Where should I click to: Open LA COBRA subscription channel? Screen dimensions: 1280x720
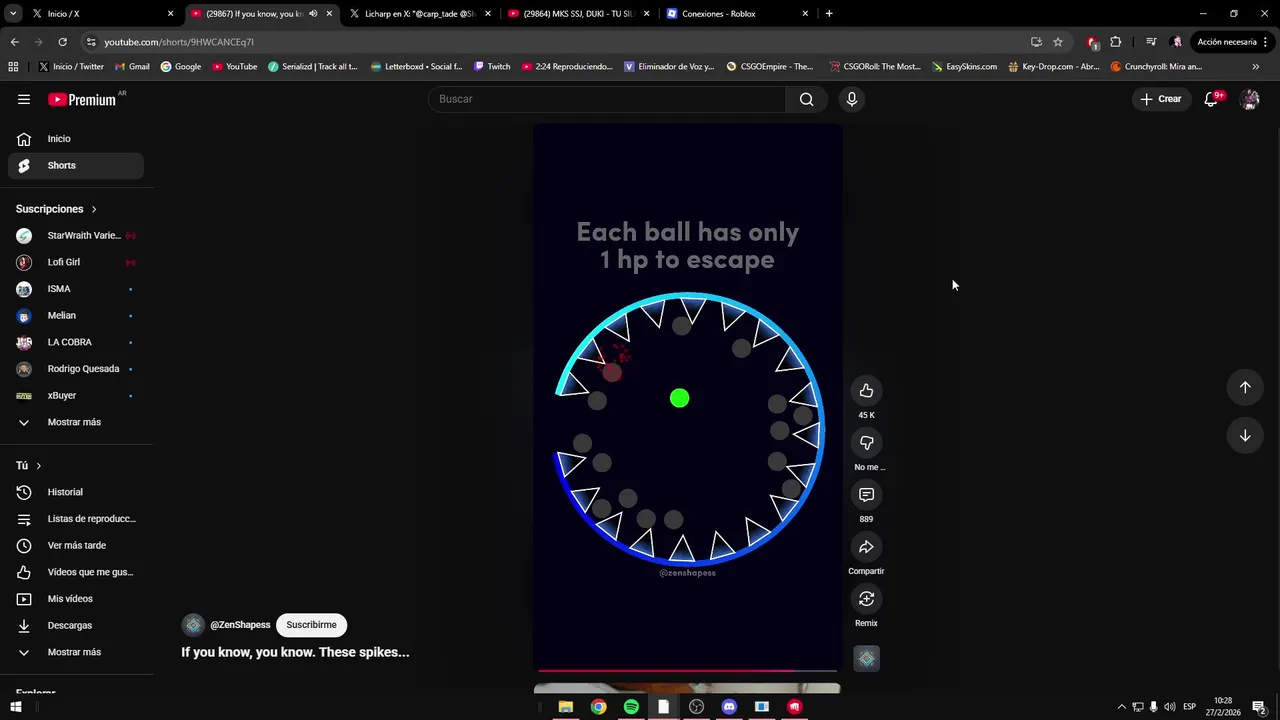click(76, 342)
